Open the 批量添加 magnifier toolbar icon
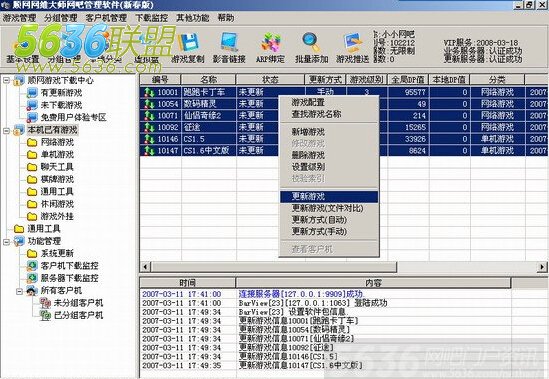Screen dimensions: 549x379 tap(311, 43)
